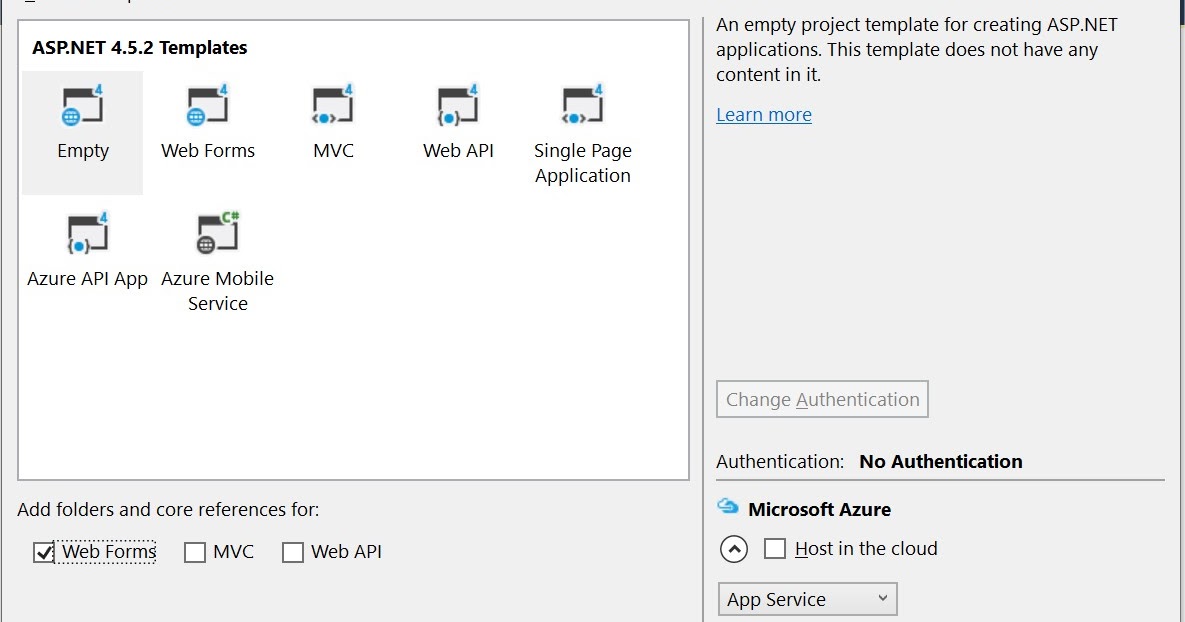Enable the MVC core references checkbox
The width and height of the screenshot is (1185, 622).
(195, 552)
